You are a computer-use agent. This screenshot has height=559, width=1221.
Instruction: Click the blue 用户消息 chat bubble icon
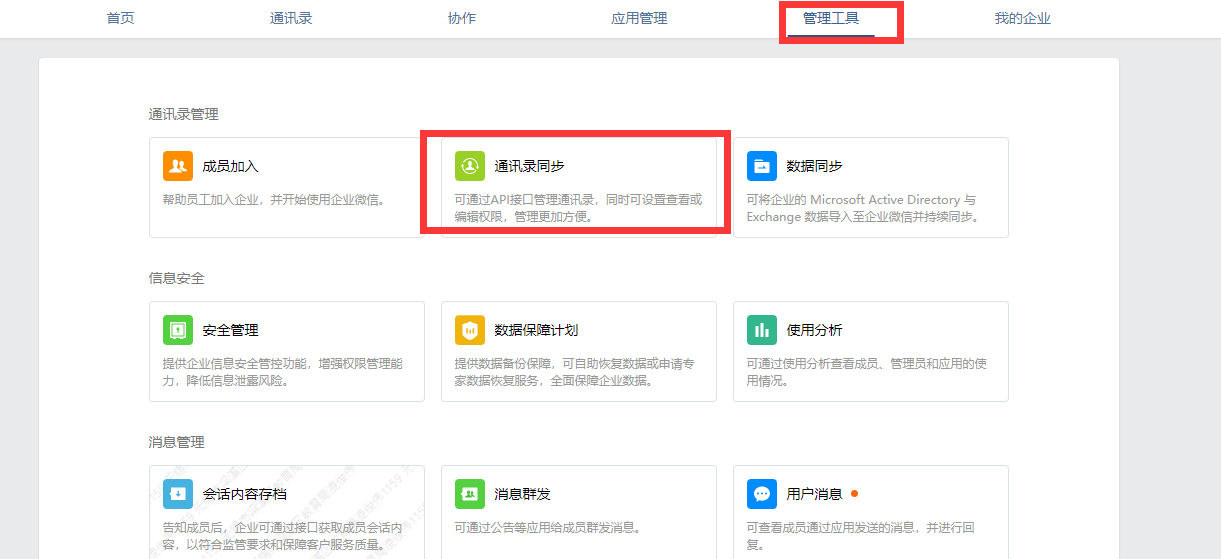tap(762, 494)
